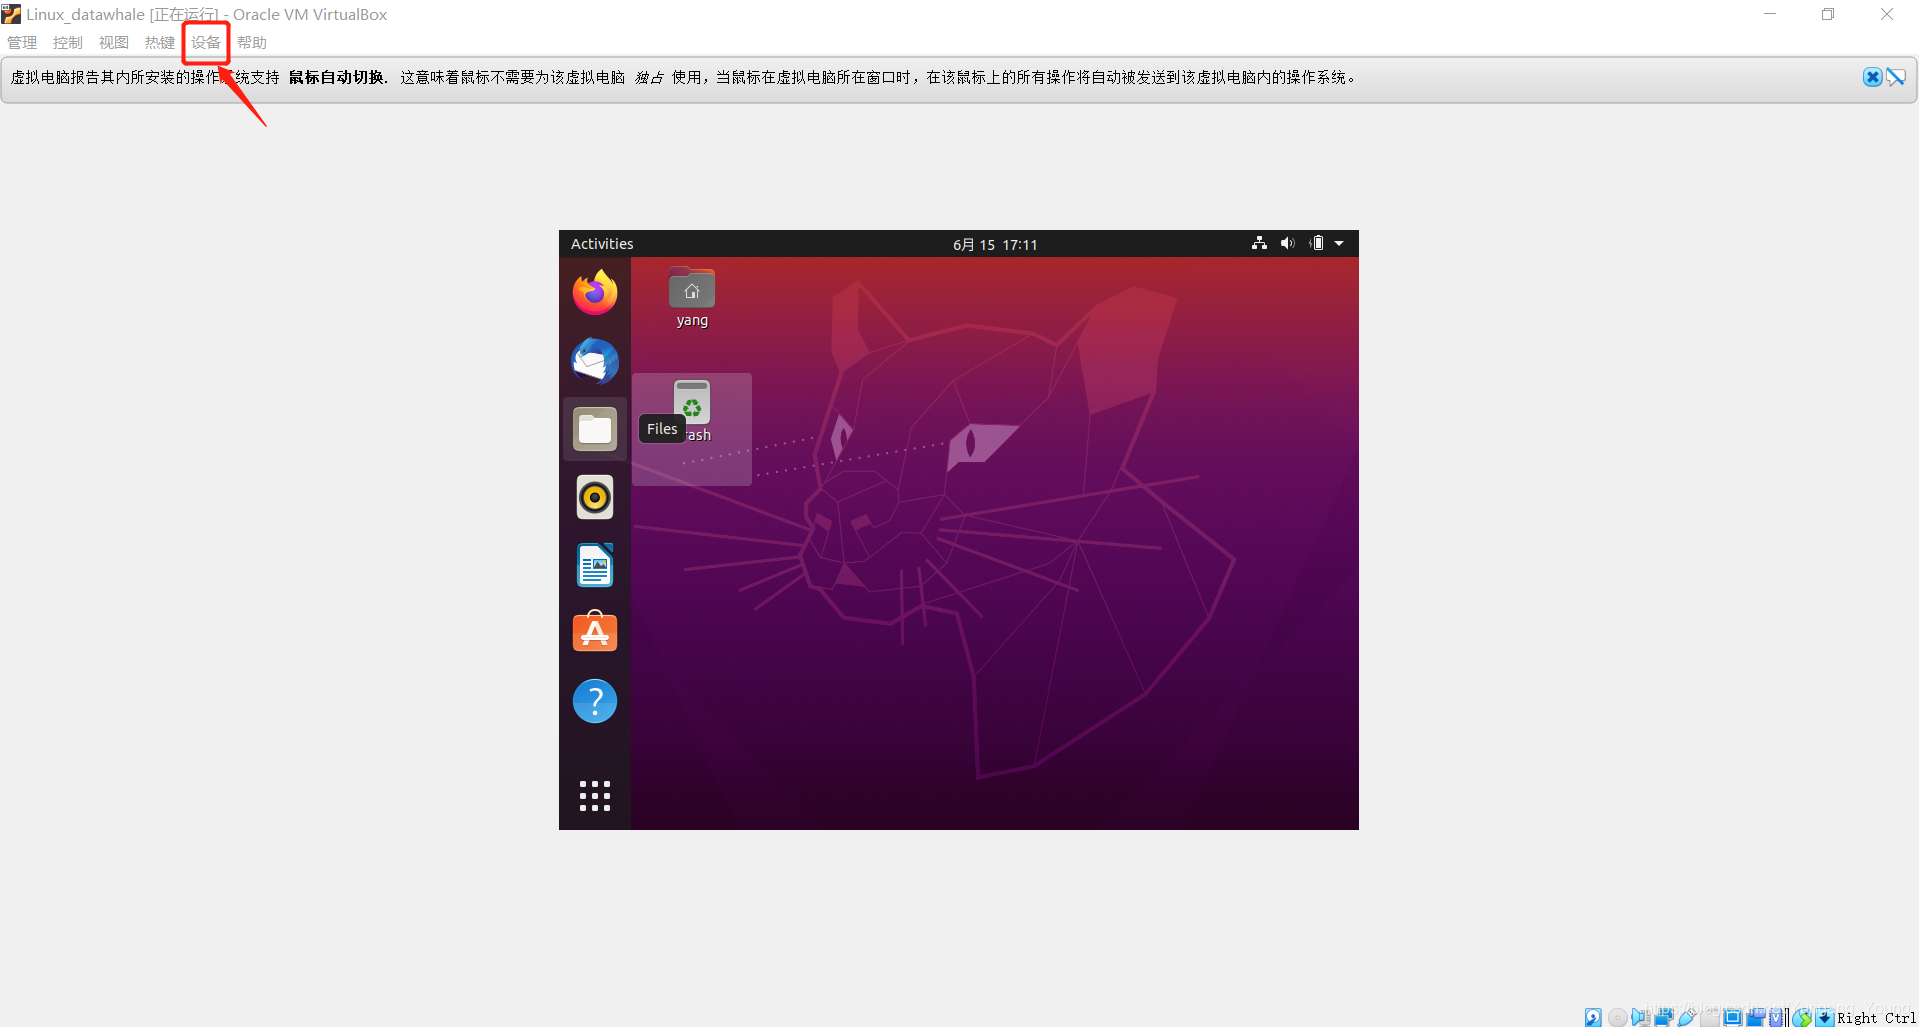Launch Thunderbird Mail from the dock
This screenshot has width=1919, height=1027.
[595, 361]
